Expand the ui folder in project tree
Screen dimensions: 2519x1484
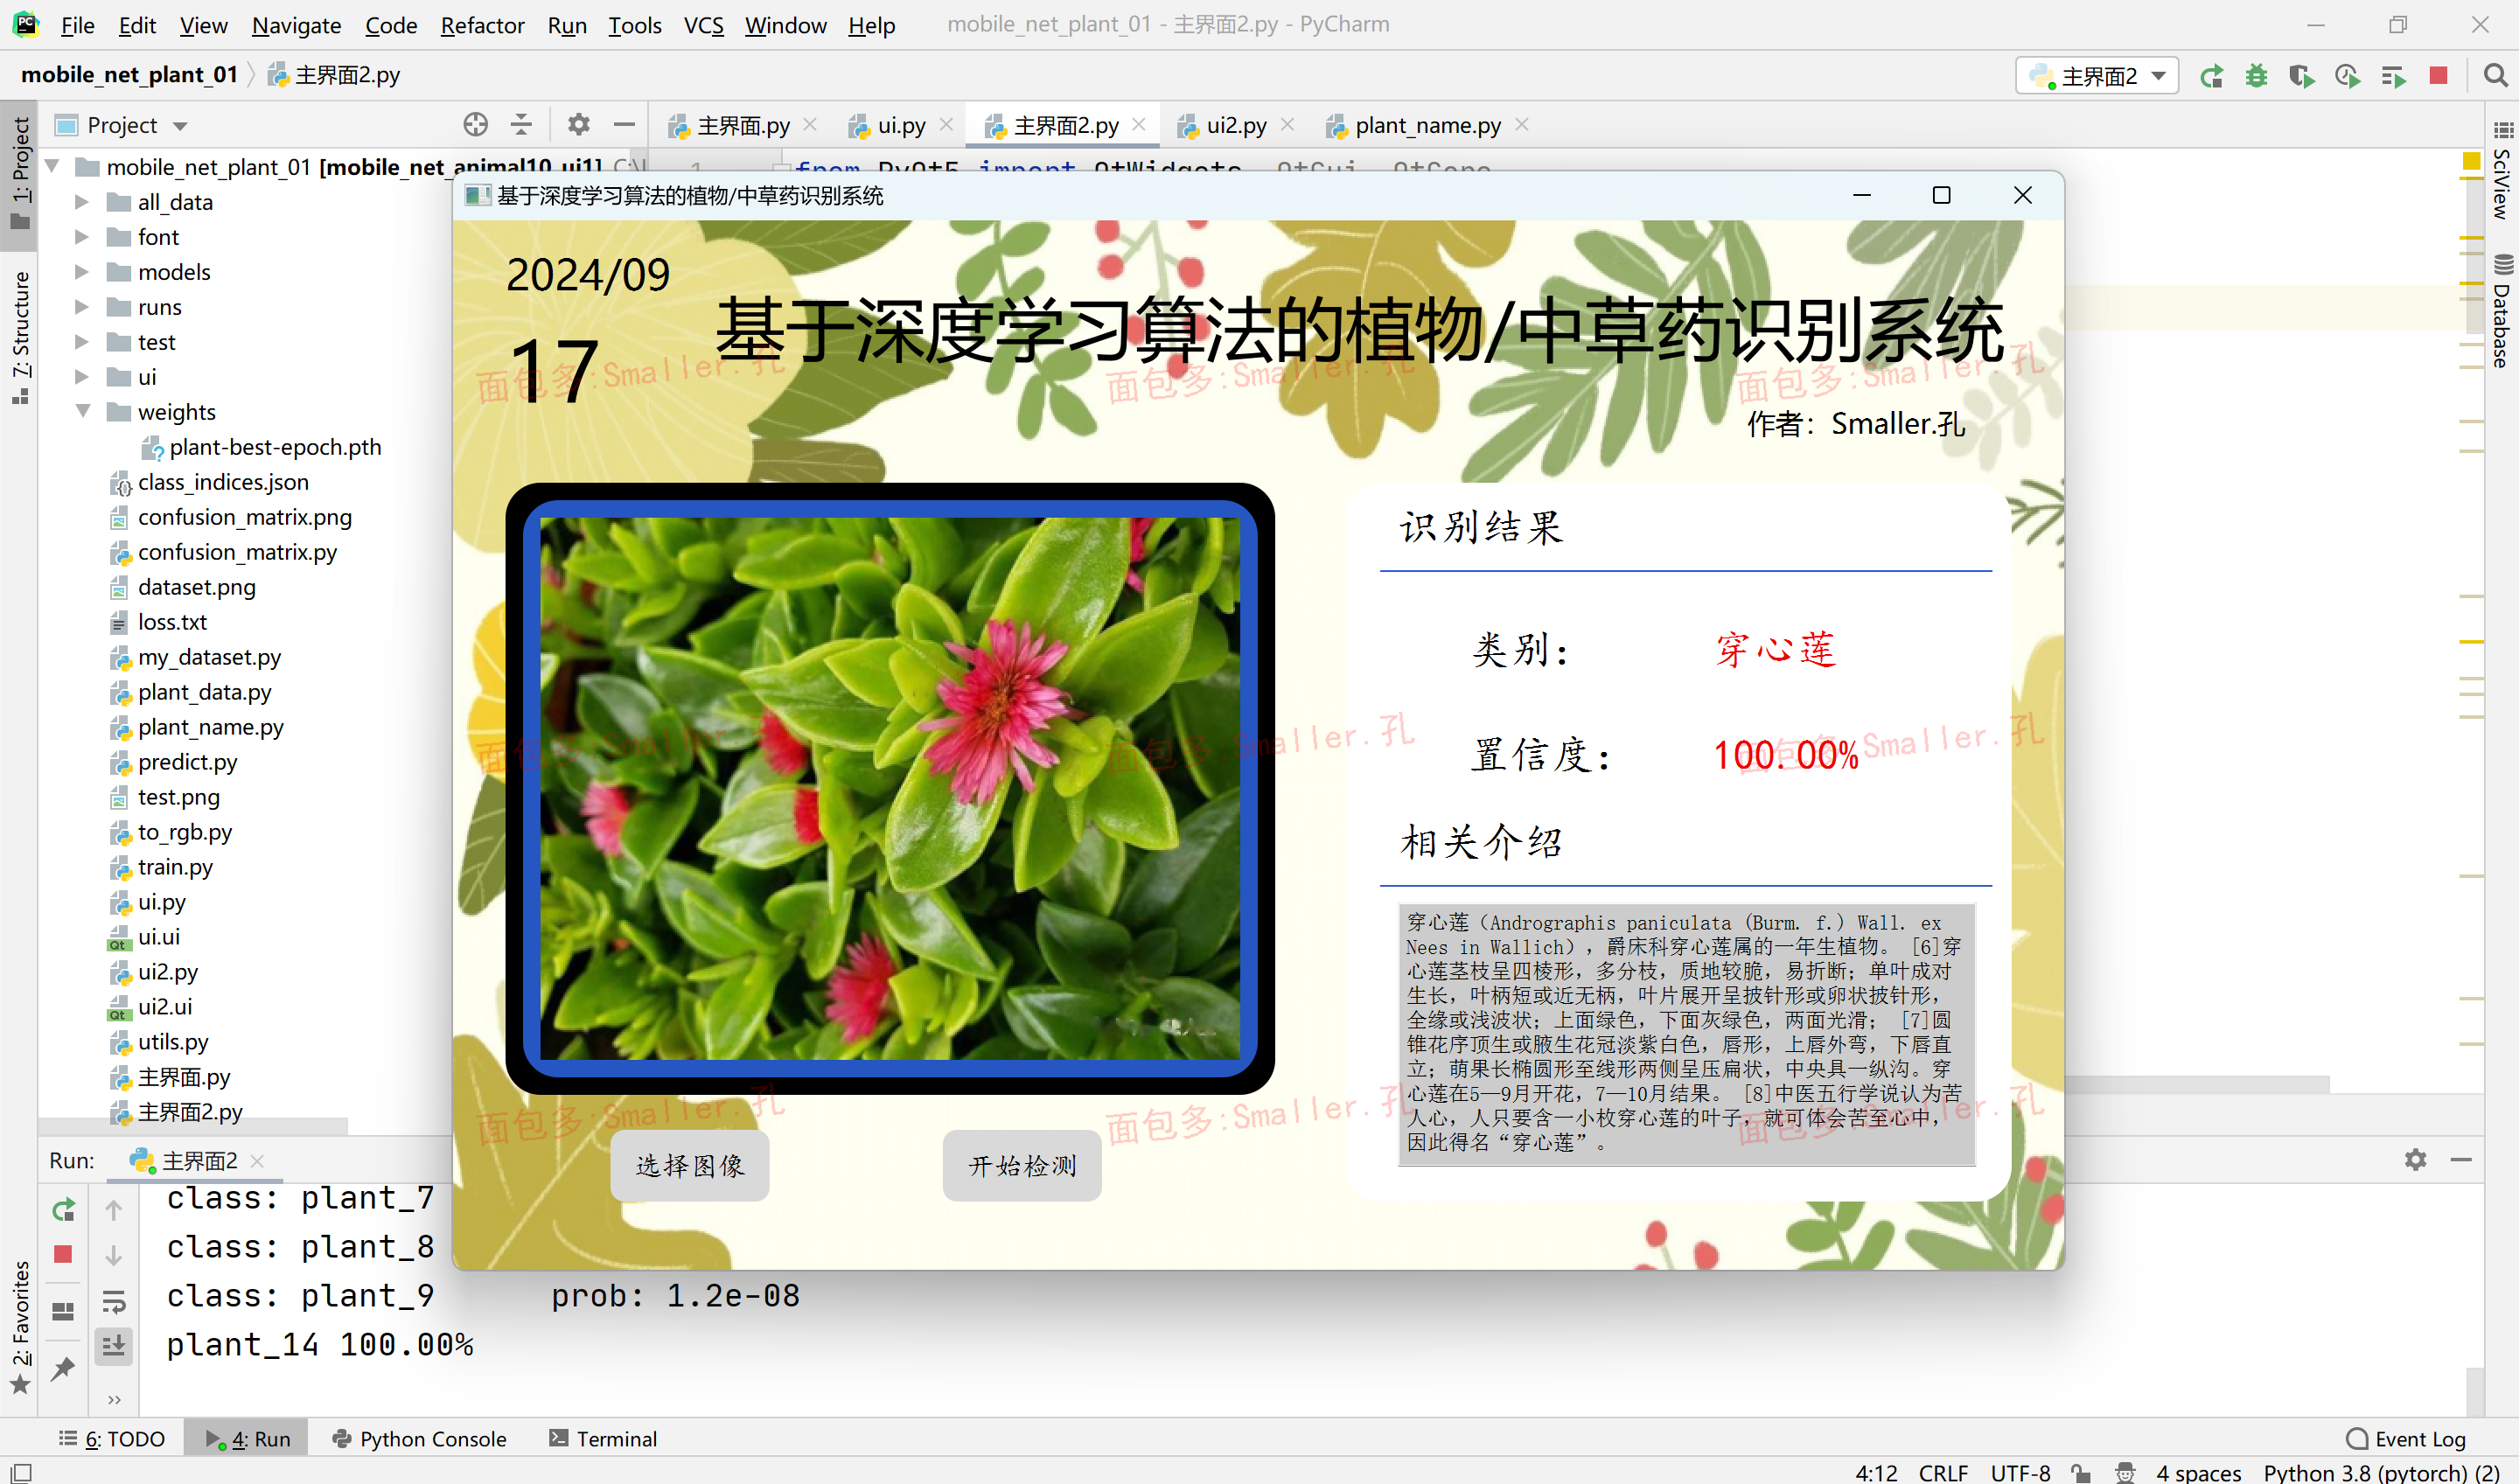coord(83,377)
